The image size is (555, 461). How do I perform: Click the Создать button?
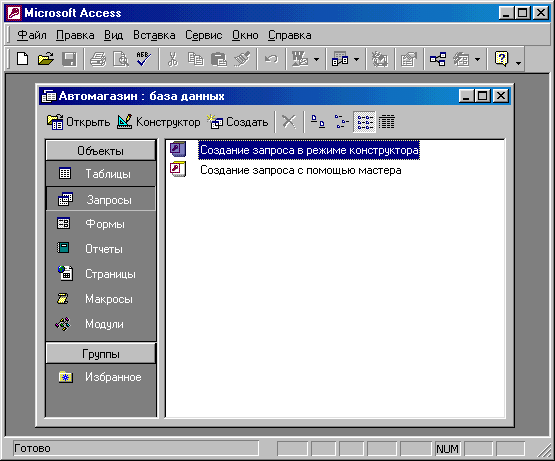point(238,122)
